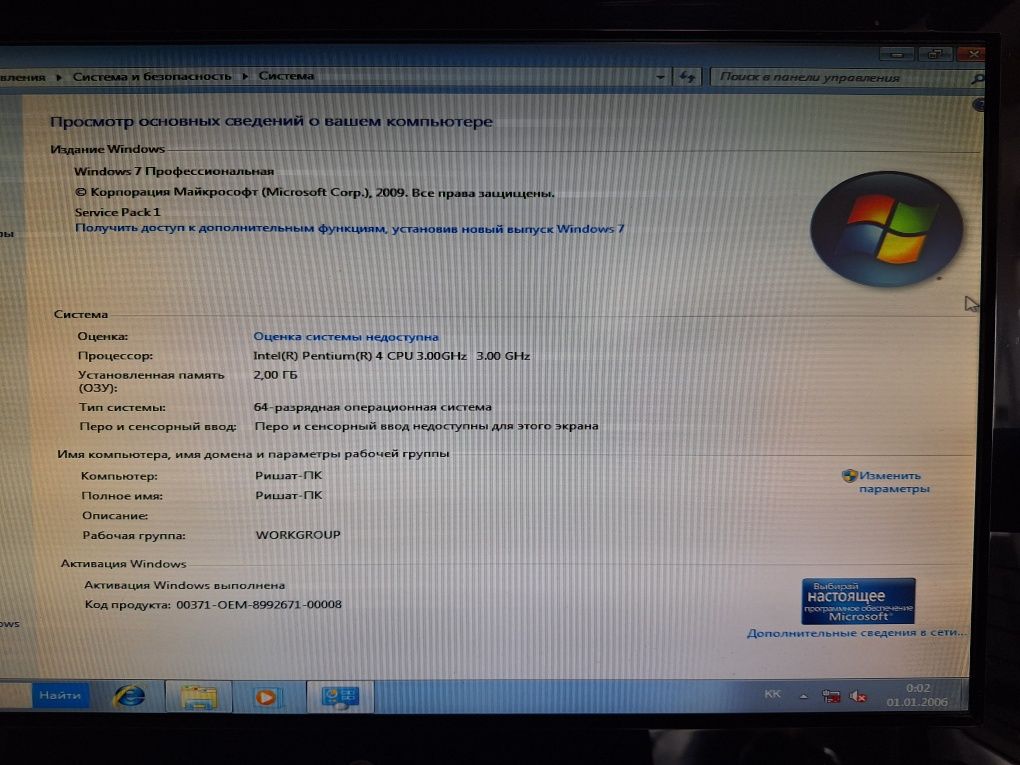The width and height of the screenshot is (1020, 765).
Task: Open Дополнительные сведения в сети link
Action: 856,633
